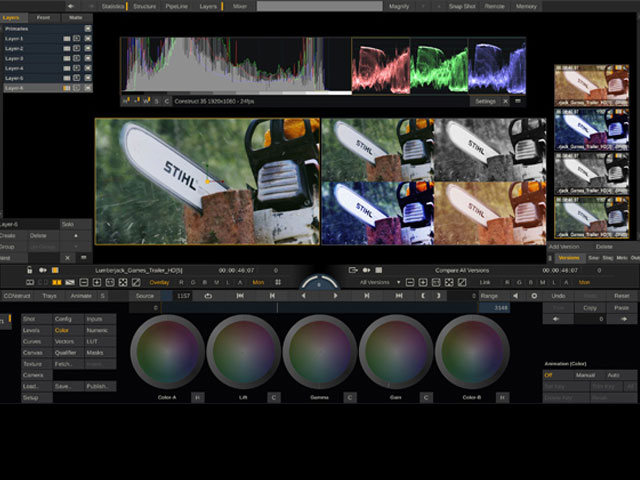Click the fit-to-view icon in left viewer toolbar

click(123, 282)
